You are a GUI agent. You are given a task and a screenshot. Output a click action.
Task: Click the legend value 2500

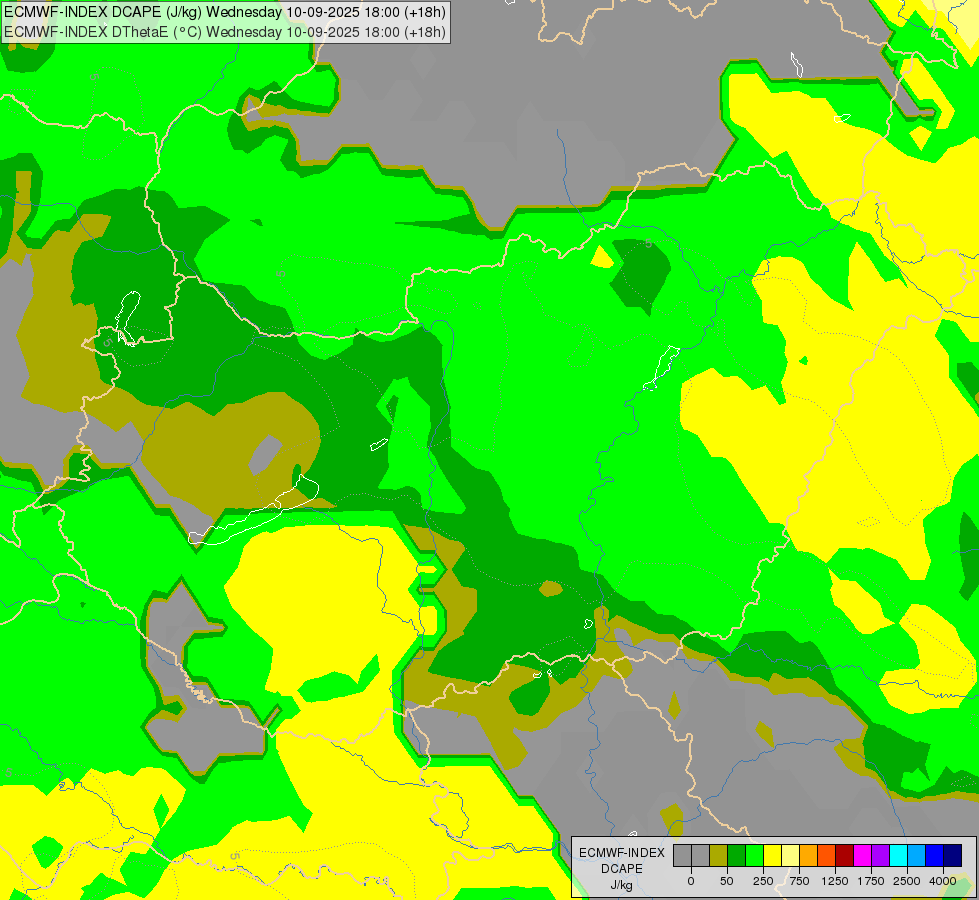tap(907, 881)
